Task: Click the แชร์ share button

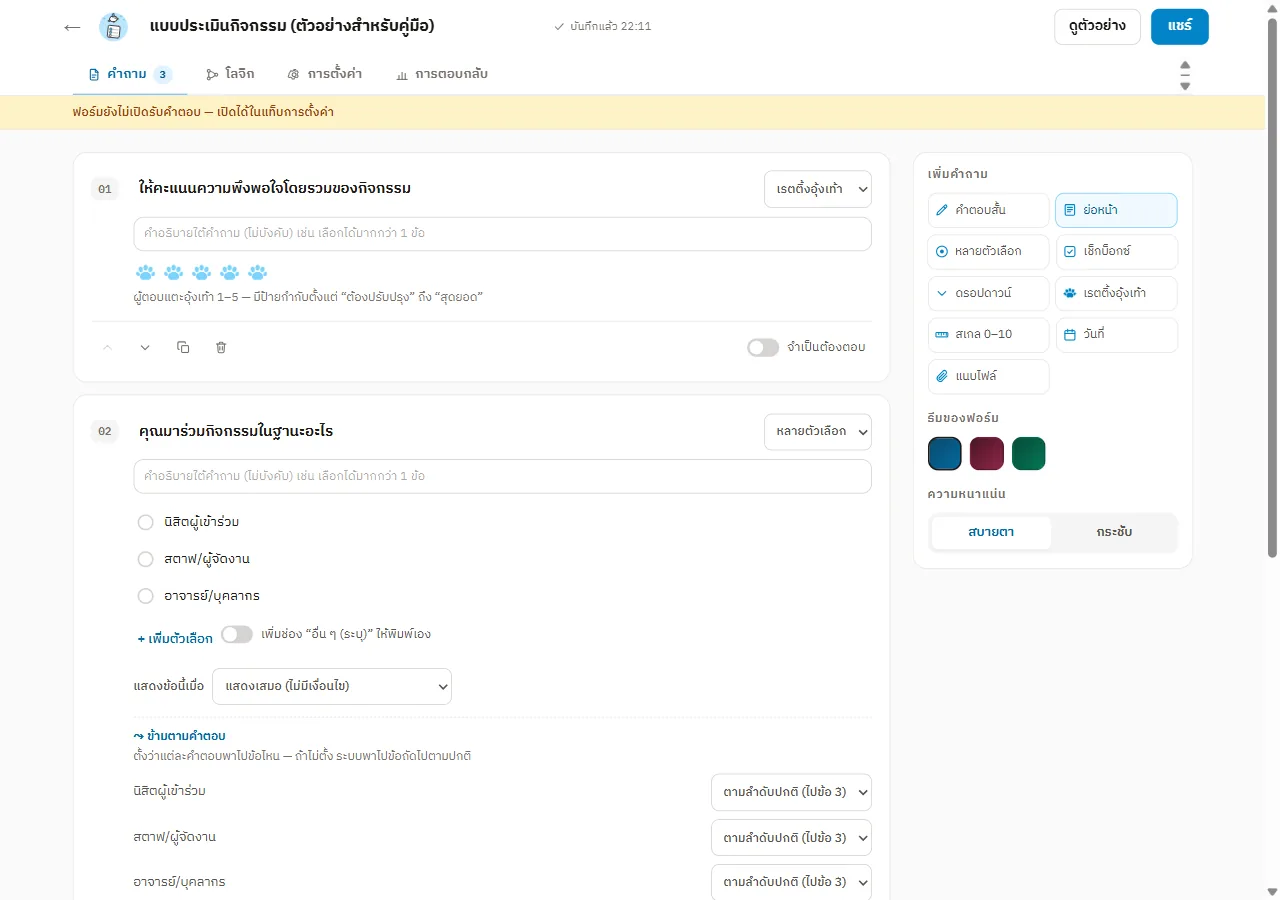Action: click(x=1180, y=27)
